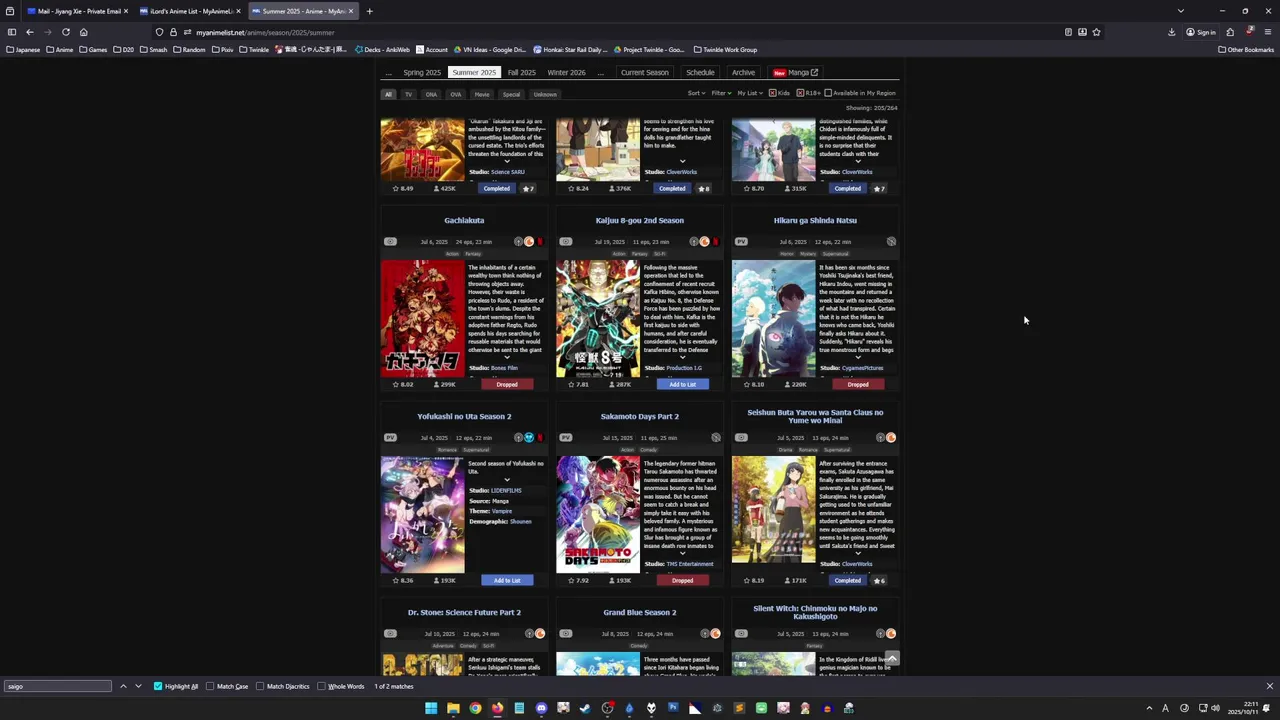Viewport: 1280px width, 720px height.
Task: Open Production I.G studio link
Action: point(684,368)
